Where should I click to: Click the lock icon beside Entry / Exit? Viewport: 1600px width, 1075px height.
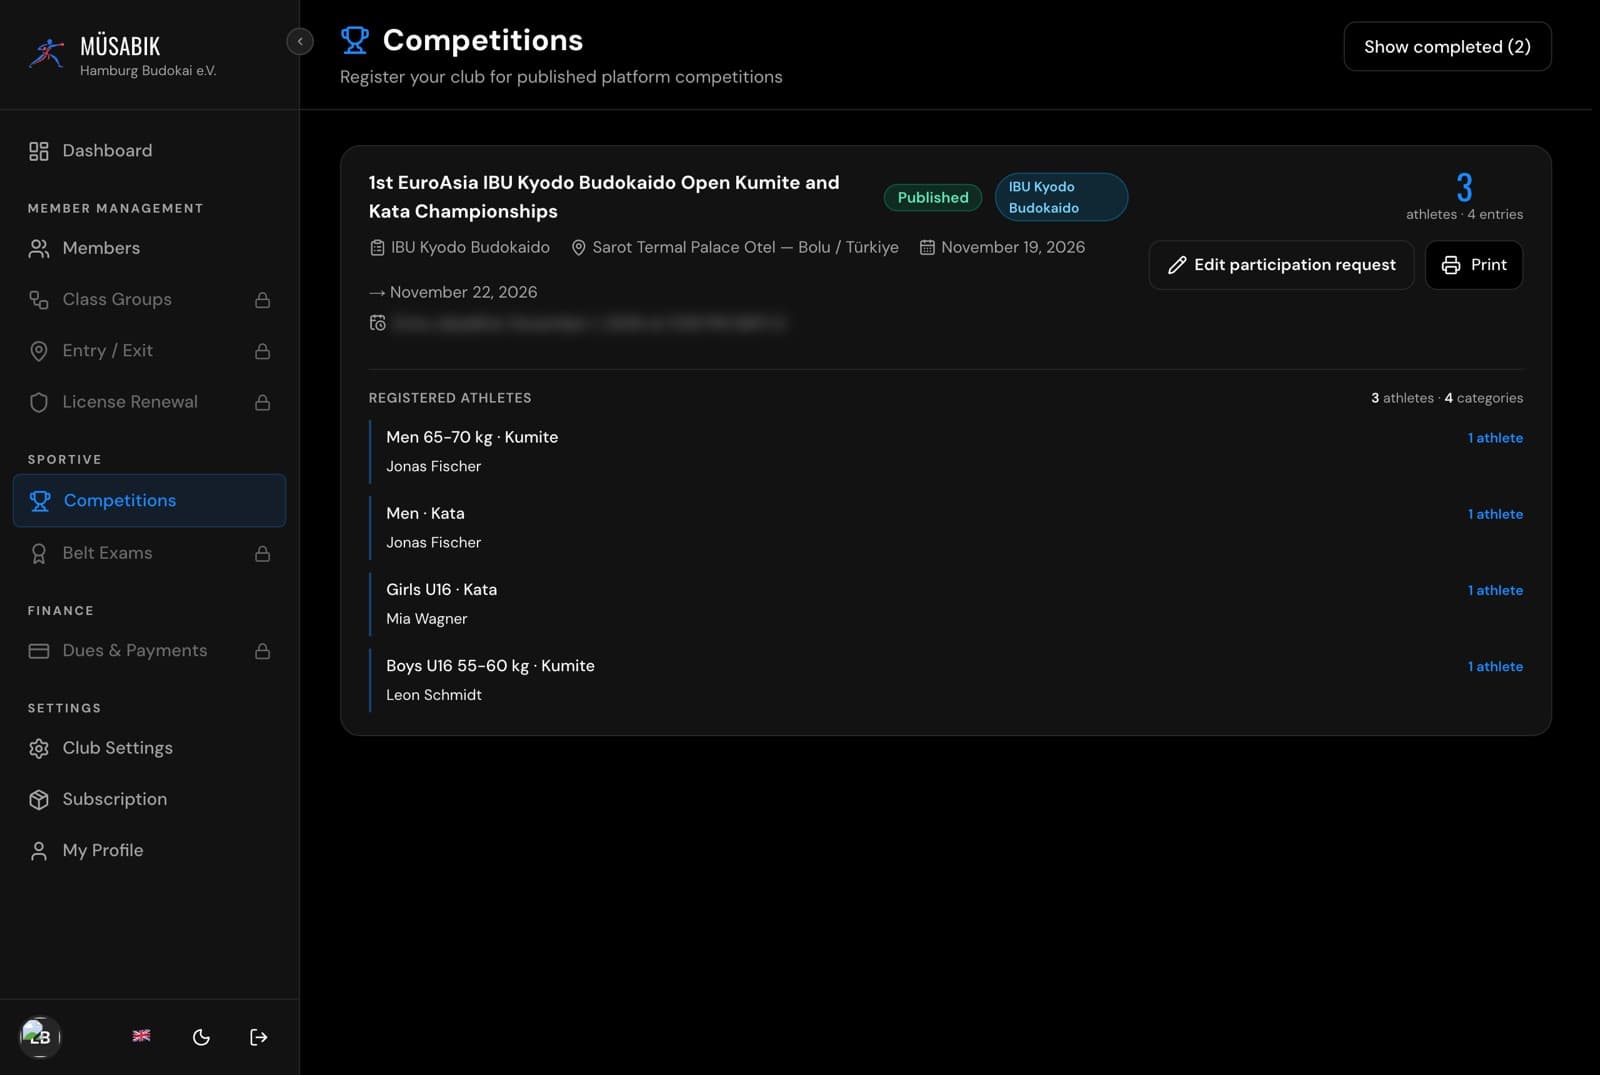[x=262, y=351]
